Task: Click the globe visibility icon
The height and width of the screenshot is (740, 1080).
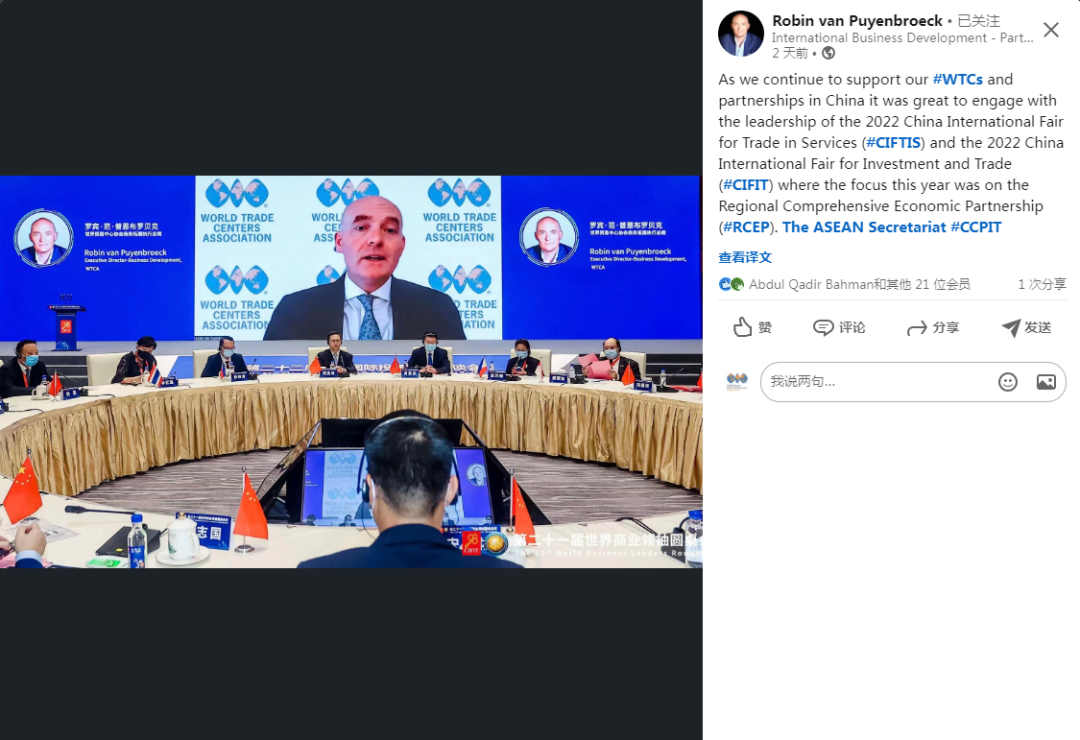Action: coord(829,53)
